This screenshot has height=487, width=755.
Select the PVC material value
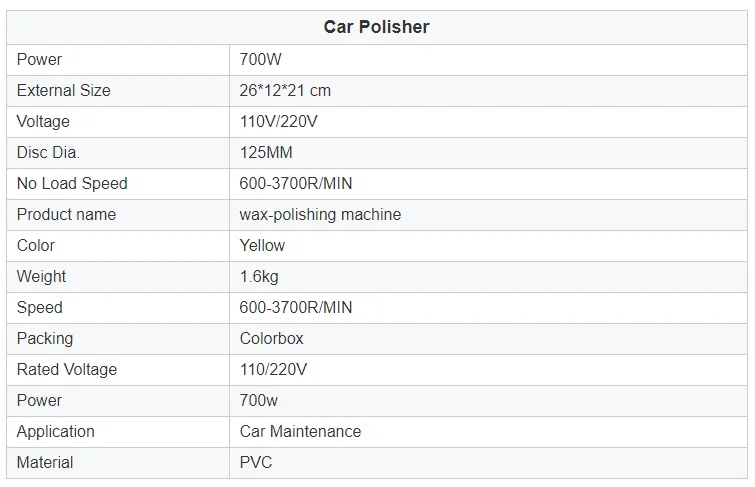(x=256, y=462)
